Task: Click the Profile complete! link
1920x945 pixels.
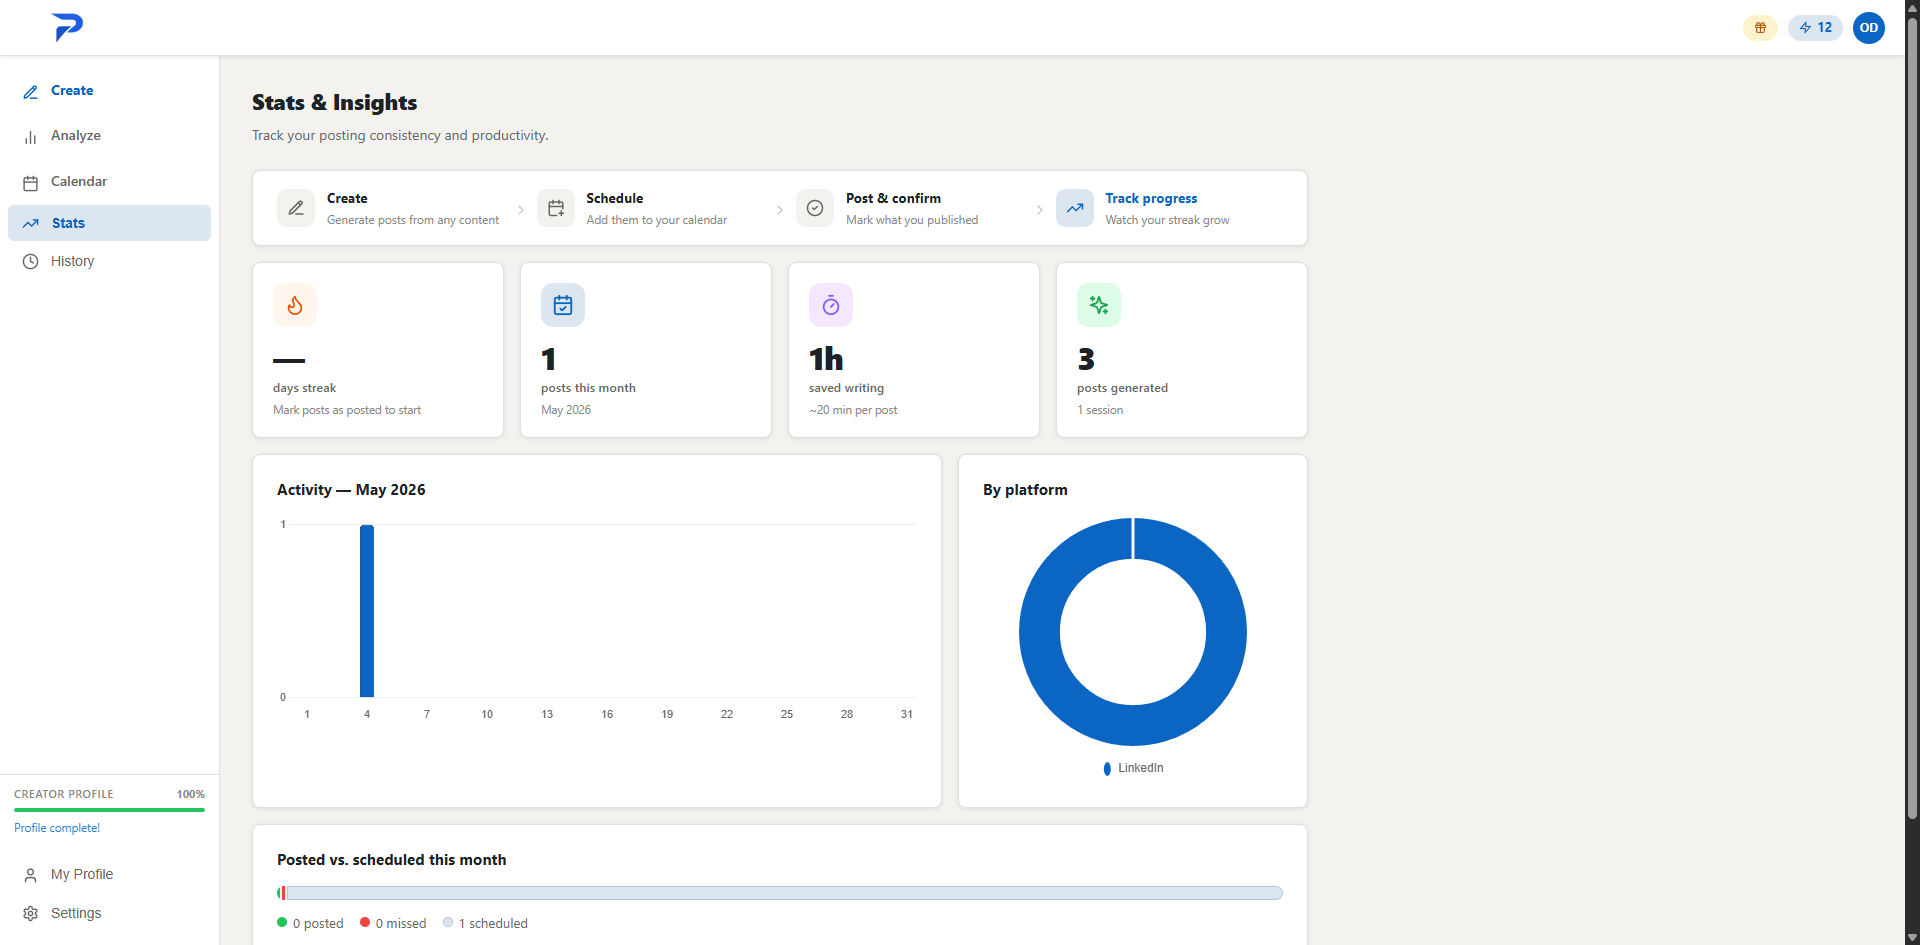Action: pyautogui.click(x=57, y=828)
